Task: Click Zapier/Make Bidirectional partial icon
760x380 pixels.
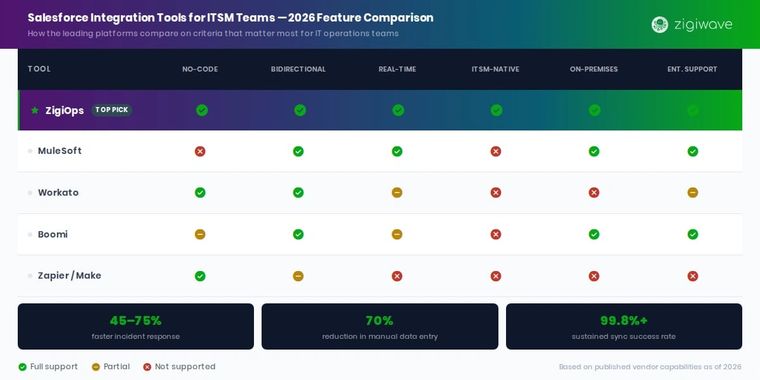Action: tap(299, 276)
